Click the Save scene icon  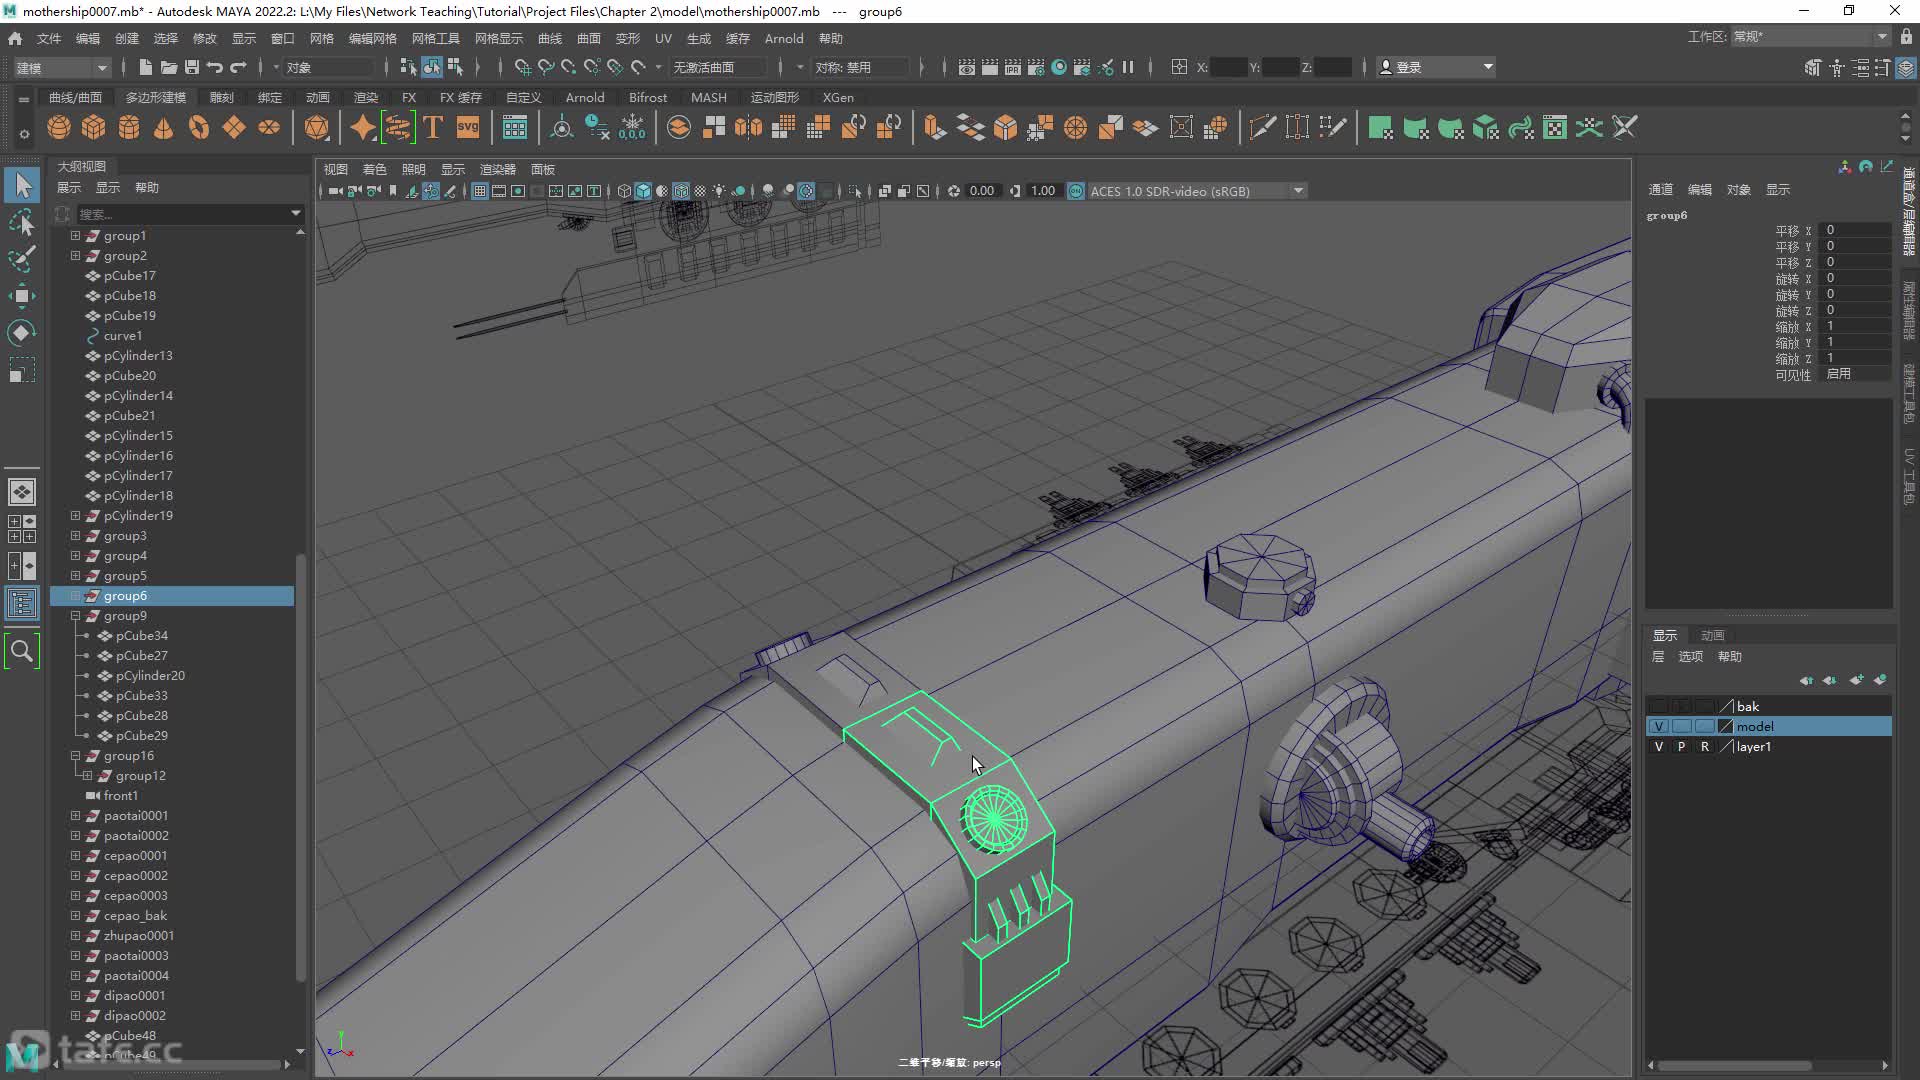192,67
